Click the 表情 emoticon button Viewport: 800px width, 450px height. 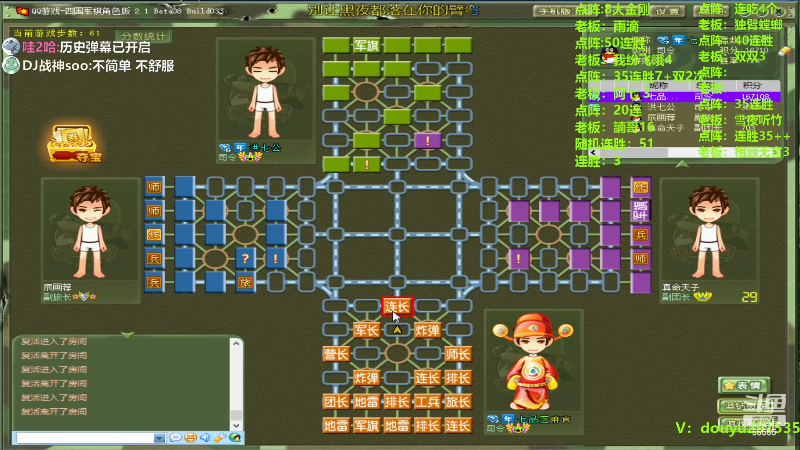(744, 386)
